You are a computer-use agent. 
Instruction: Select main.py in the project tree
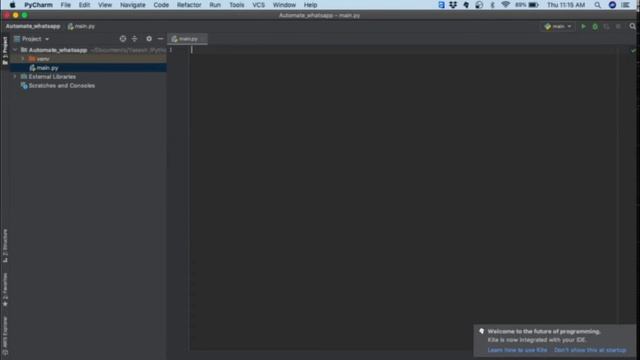coord(88,68)
